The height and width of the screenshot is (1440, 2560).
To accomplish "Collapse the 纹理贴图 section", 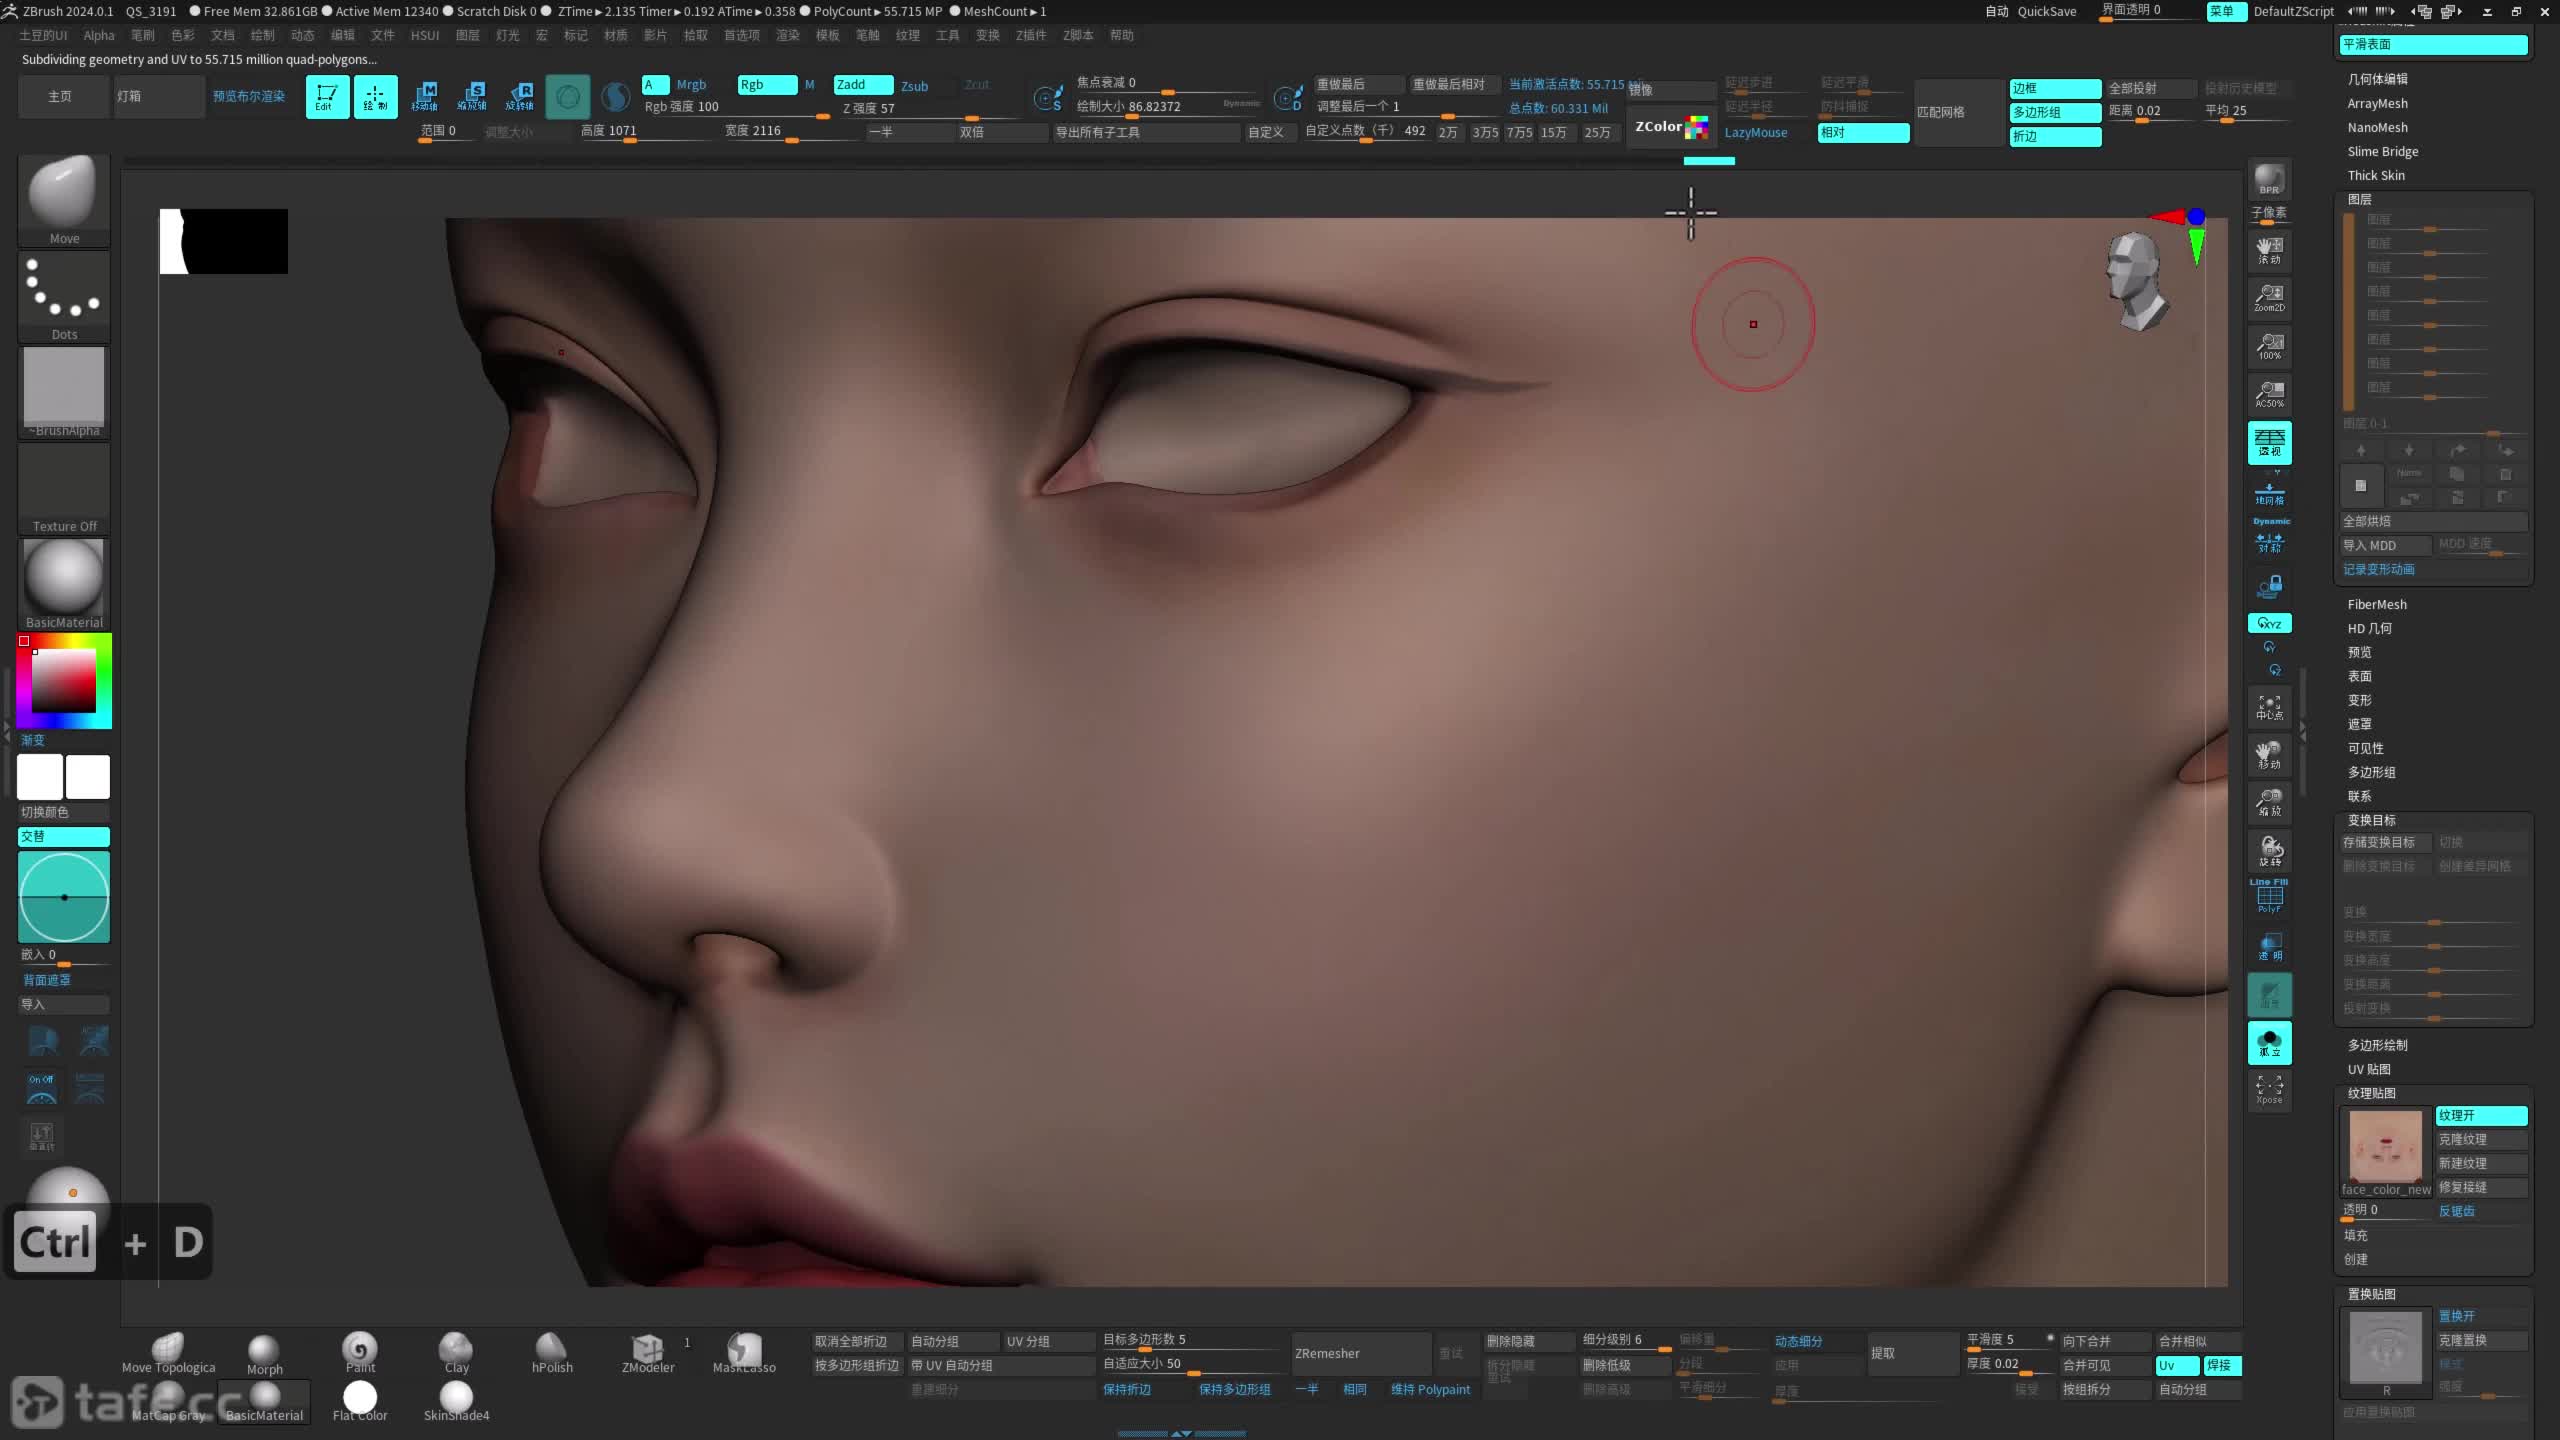I will tap(2371, 1093).
